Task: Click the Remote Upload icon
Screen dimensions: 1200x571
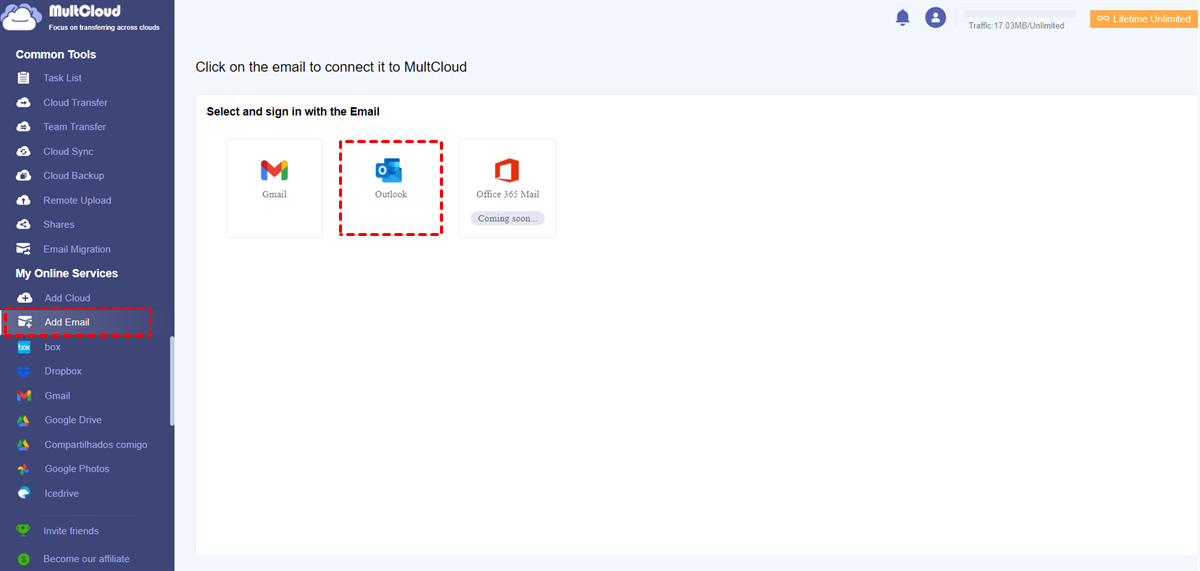Action: [23, 201]
